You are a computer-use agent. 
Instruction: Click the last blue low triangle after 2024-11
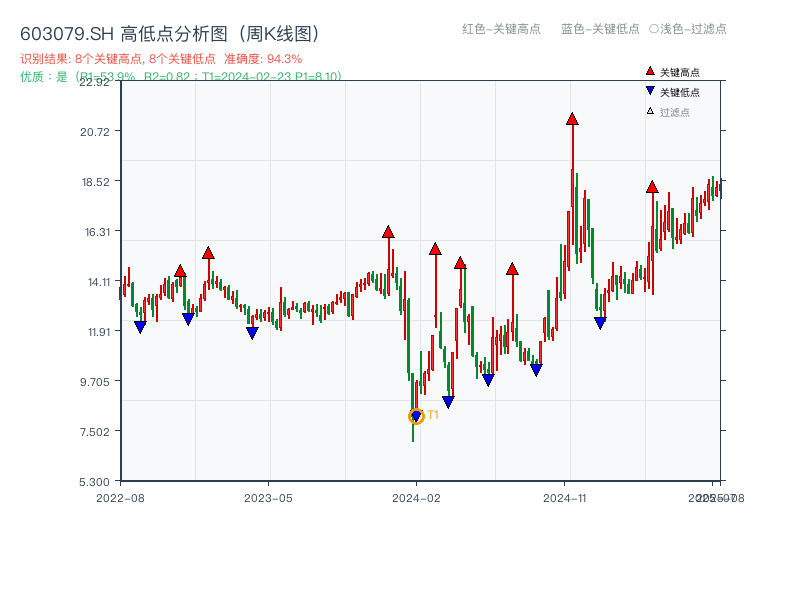pos(600,323)
